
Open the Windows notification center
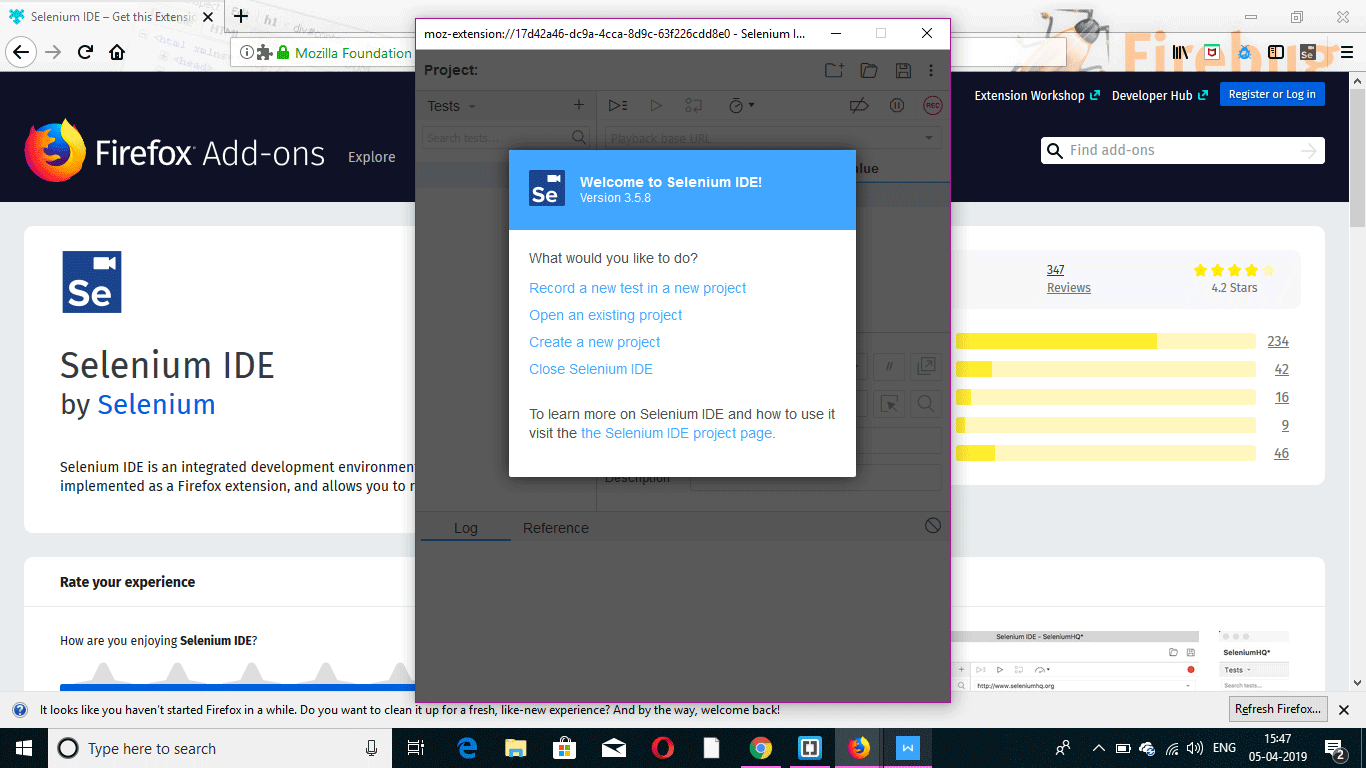click(1336, 748)
